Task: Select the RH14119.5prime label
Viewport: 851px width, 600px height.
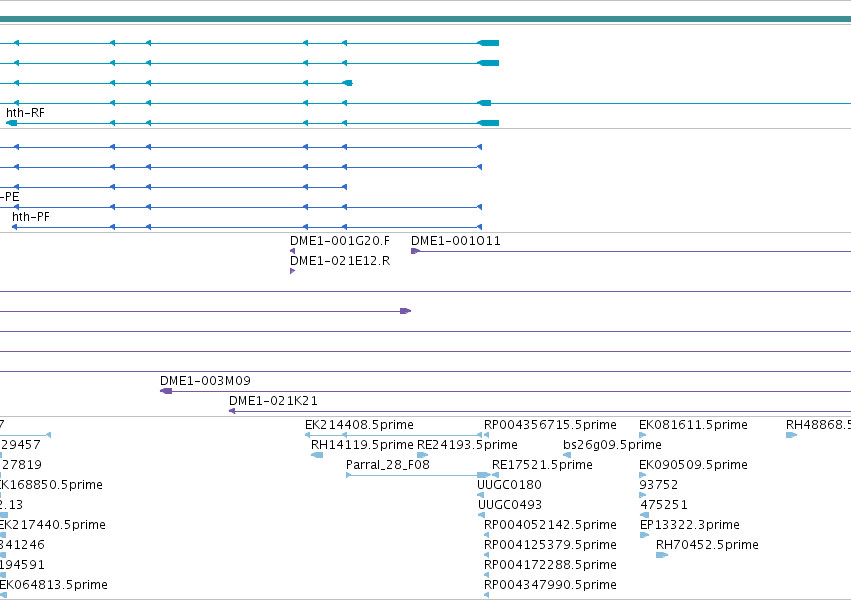Action: pos(362,445)
